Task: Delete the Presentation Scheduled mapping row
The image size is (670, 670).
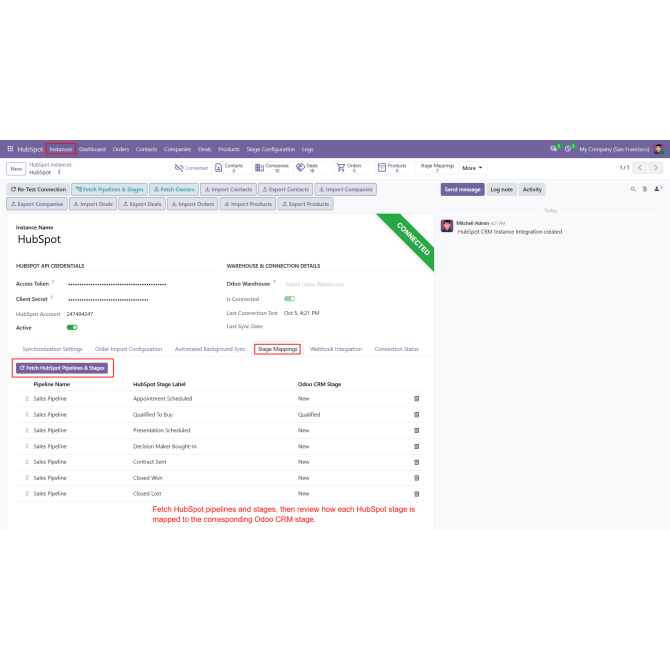Action: [x=417, y=430]
